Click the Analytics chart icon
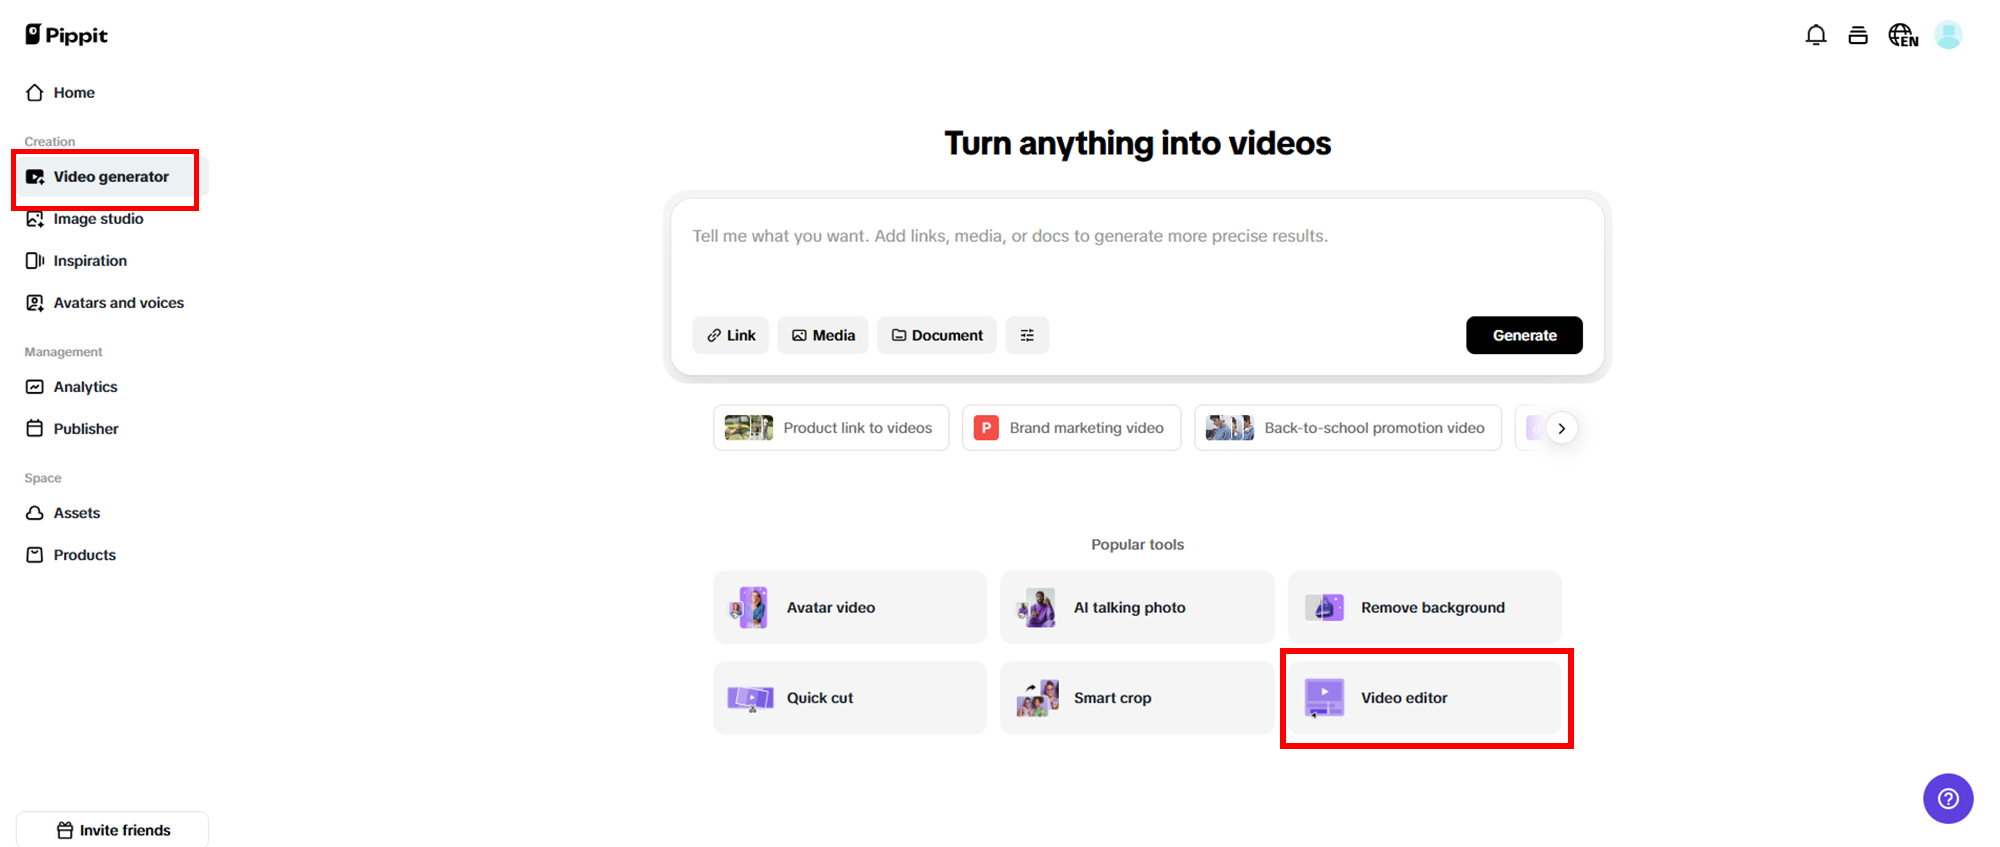 coord(35,387)
